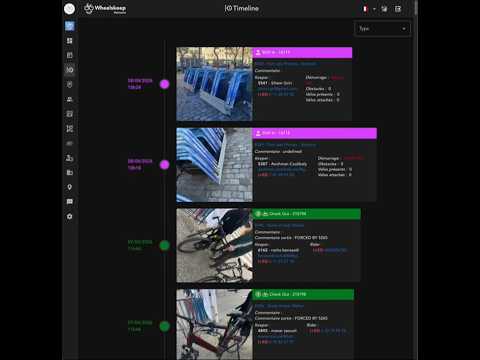The width and height of the screenshot is (480, 360).
Task: Click keeper name in the first Visit card
Action: pyautogui.click(x=281, y=83)
